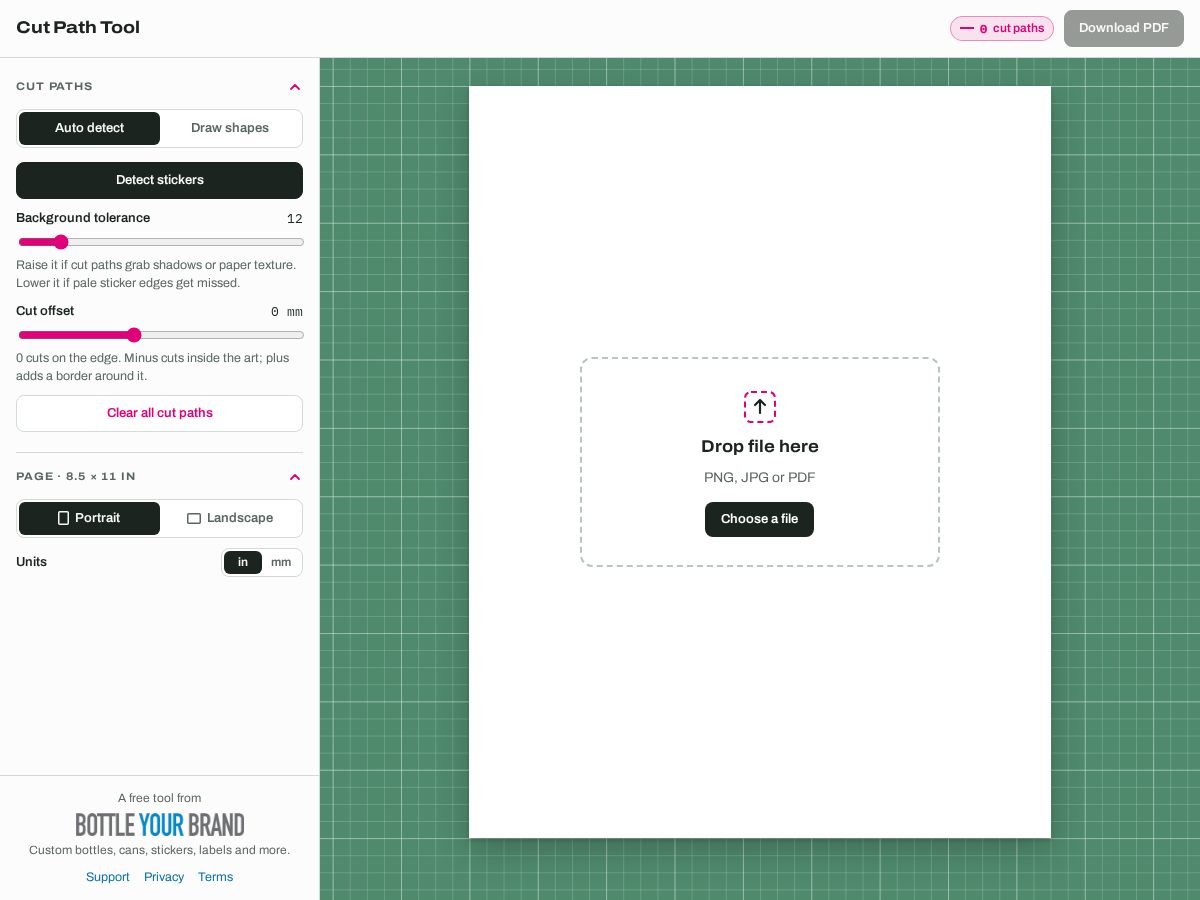This screenshot has height=900, width=1200.
Task: Click the 'PNG, JPG or PDF' text
Action: click(x=760, y=478)
